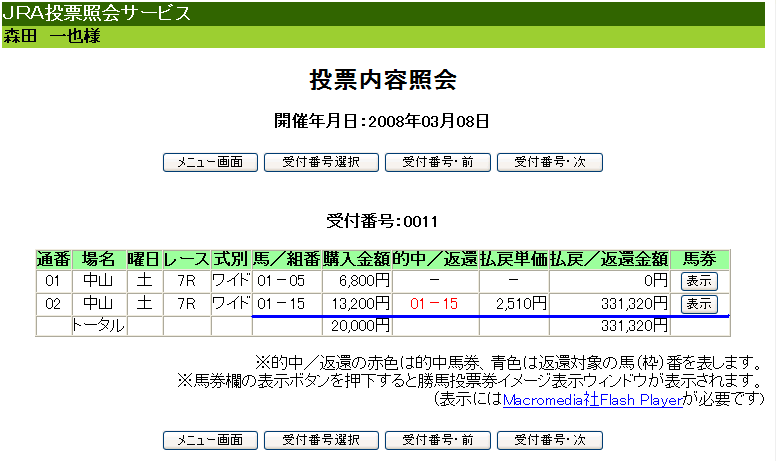Click the 購入金額 column header
This screenshot has width=776, height=461.
click(x=356, y=260)
